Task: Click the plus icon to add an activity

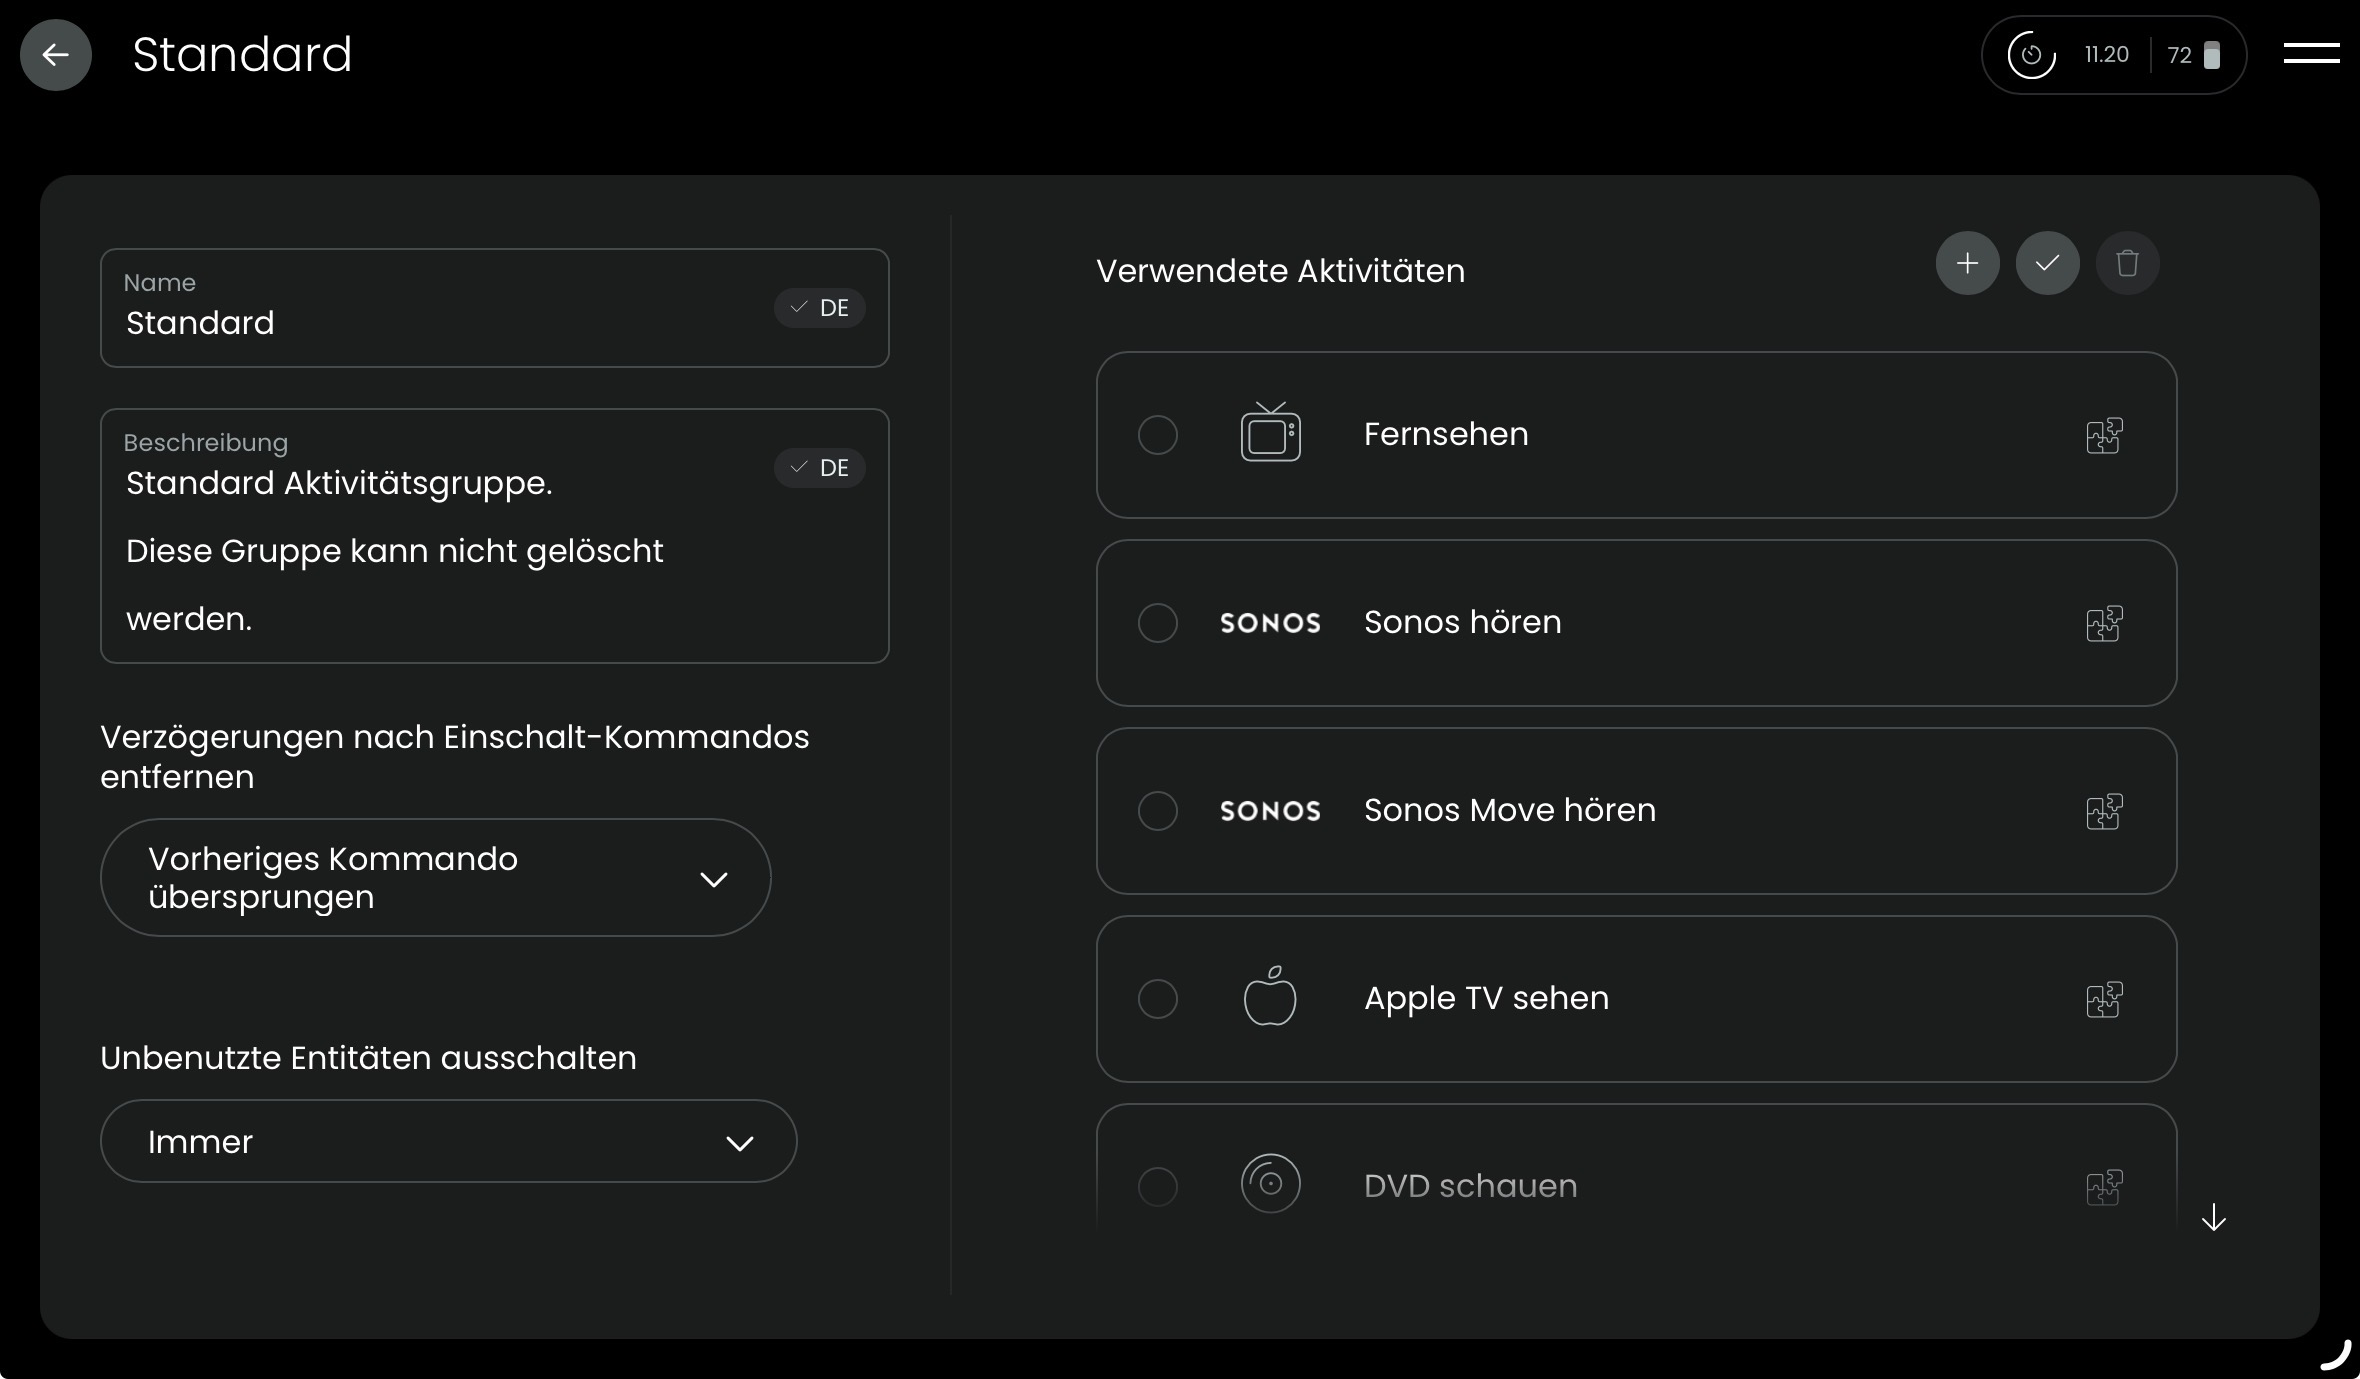Action: [1967, 263]
